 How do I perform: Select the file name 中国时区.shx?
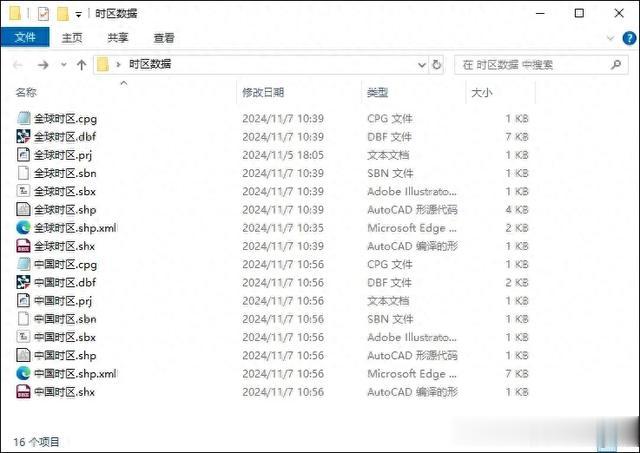[x=64, y=392]
